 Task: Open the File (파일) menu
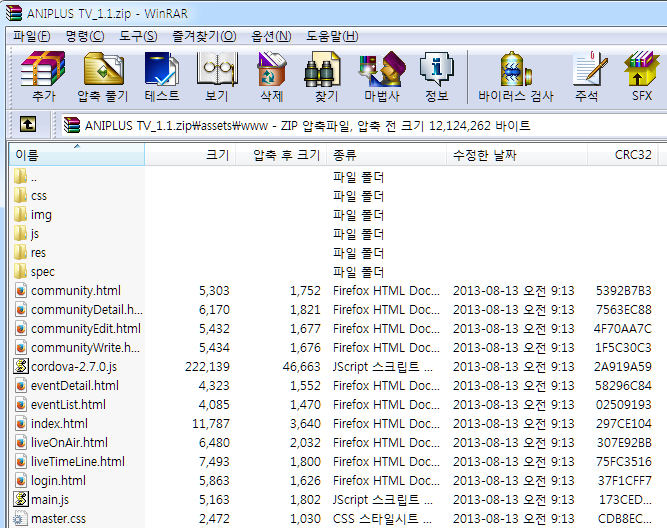pyautogui.click(x=31, y=36)
